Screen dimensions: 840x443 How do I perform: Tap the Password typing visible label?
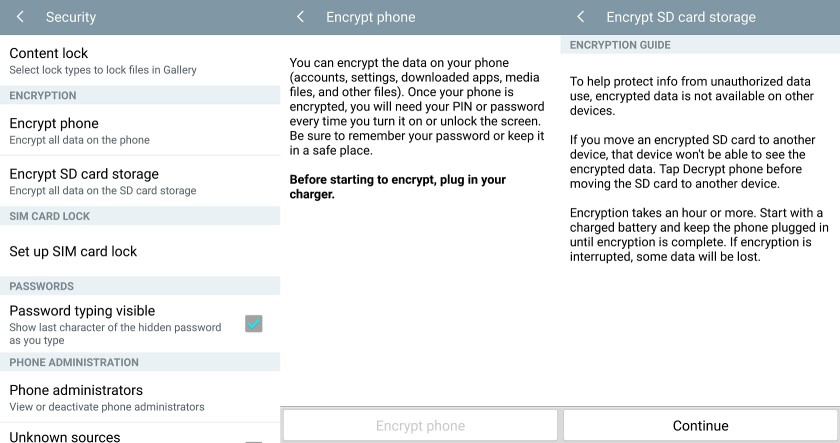[82, 311]
